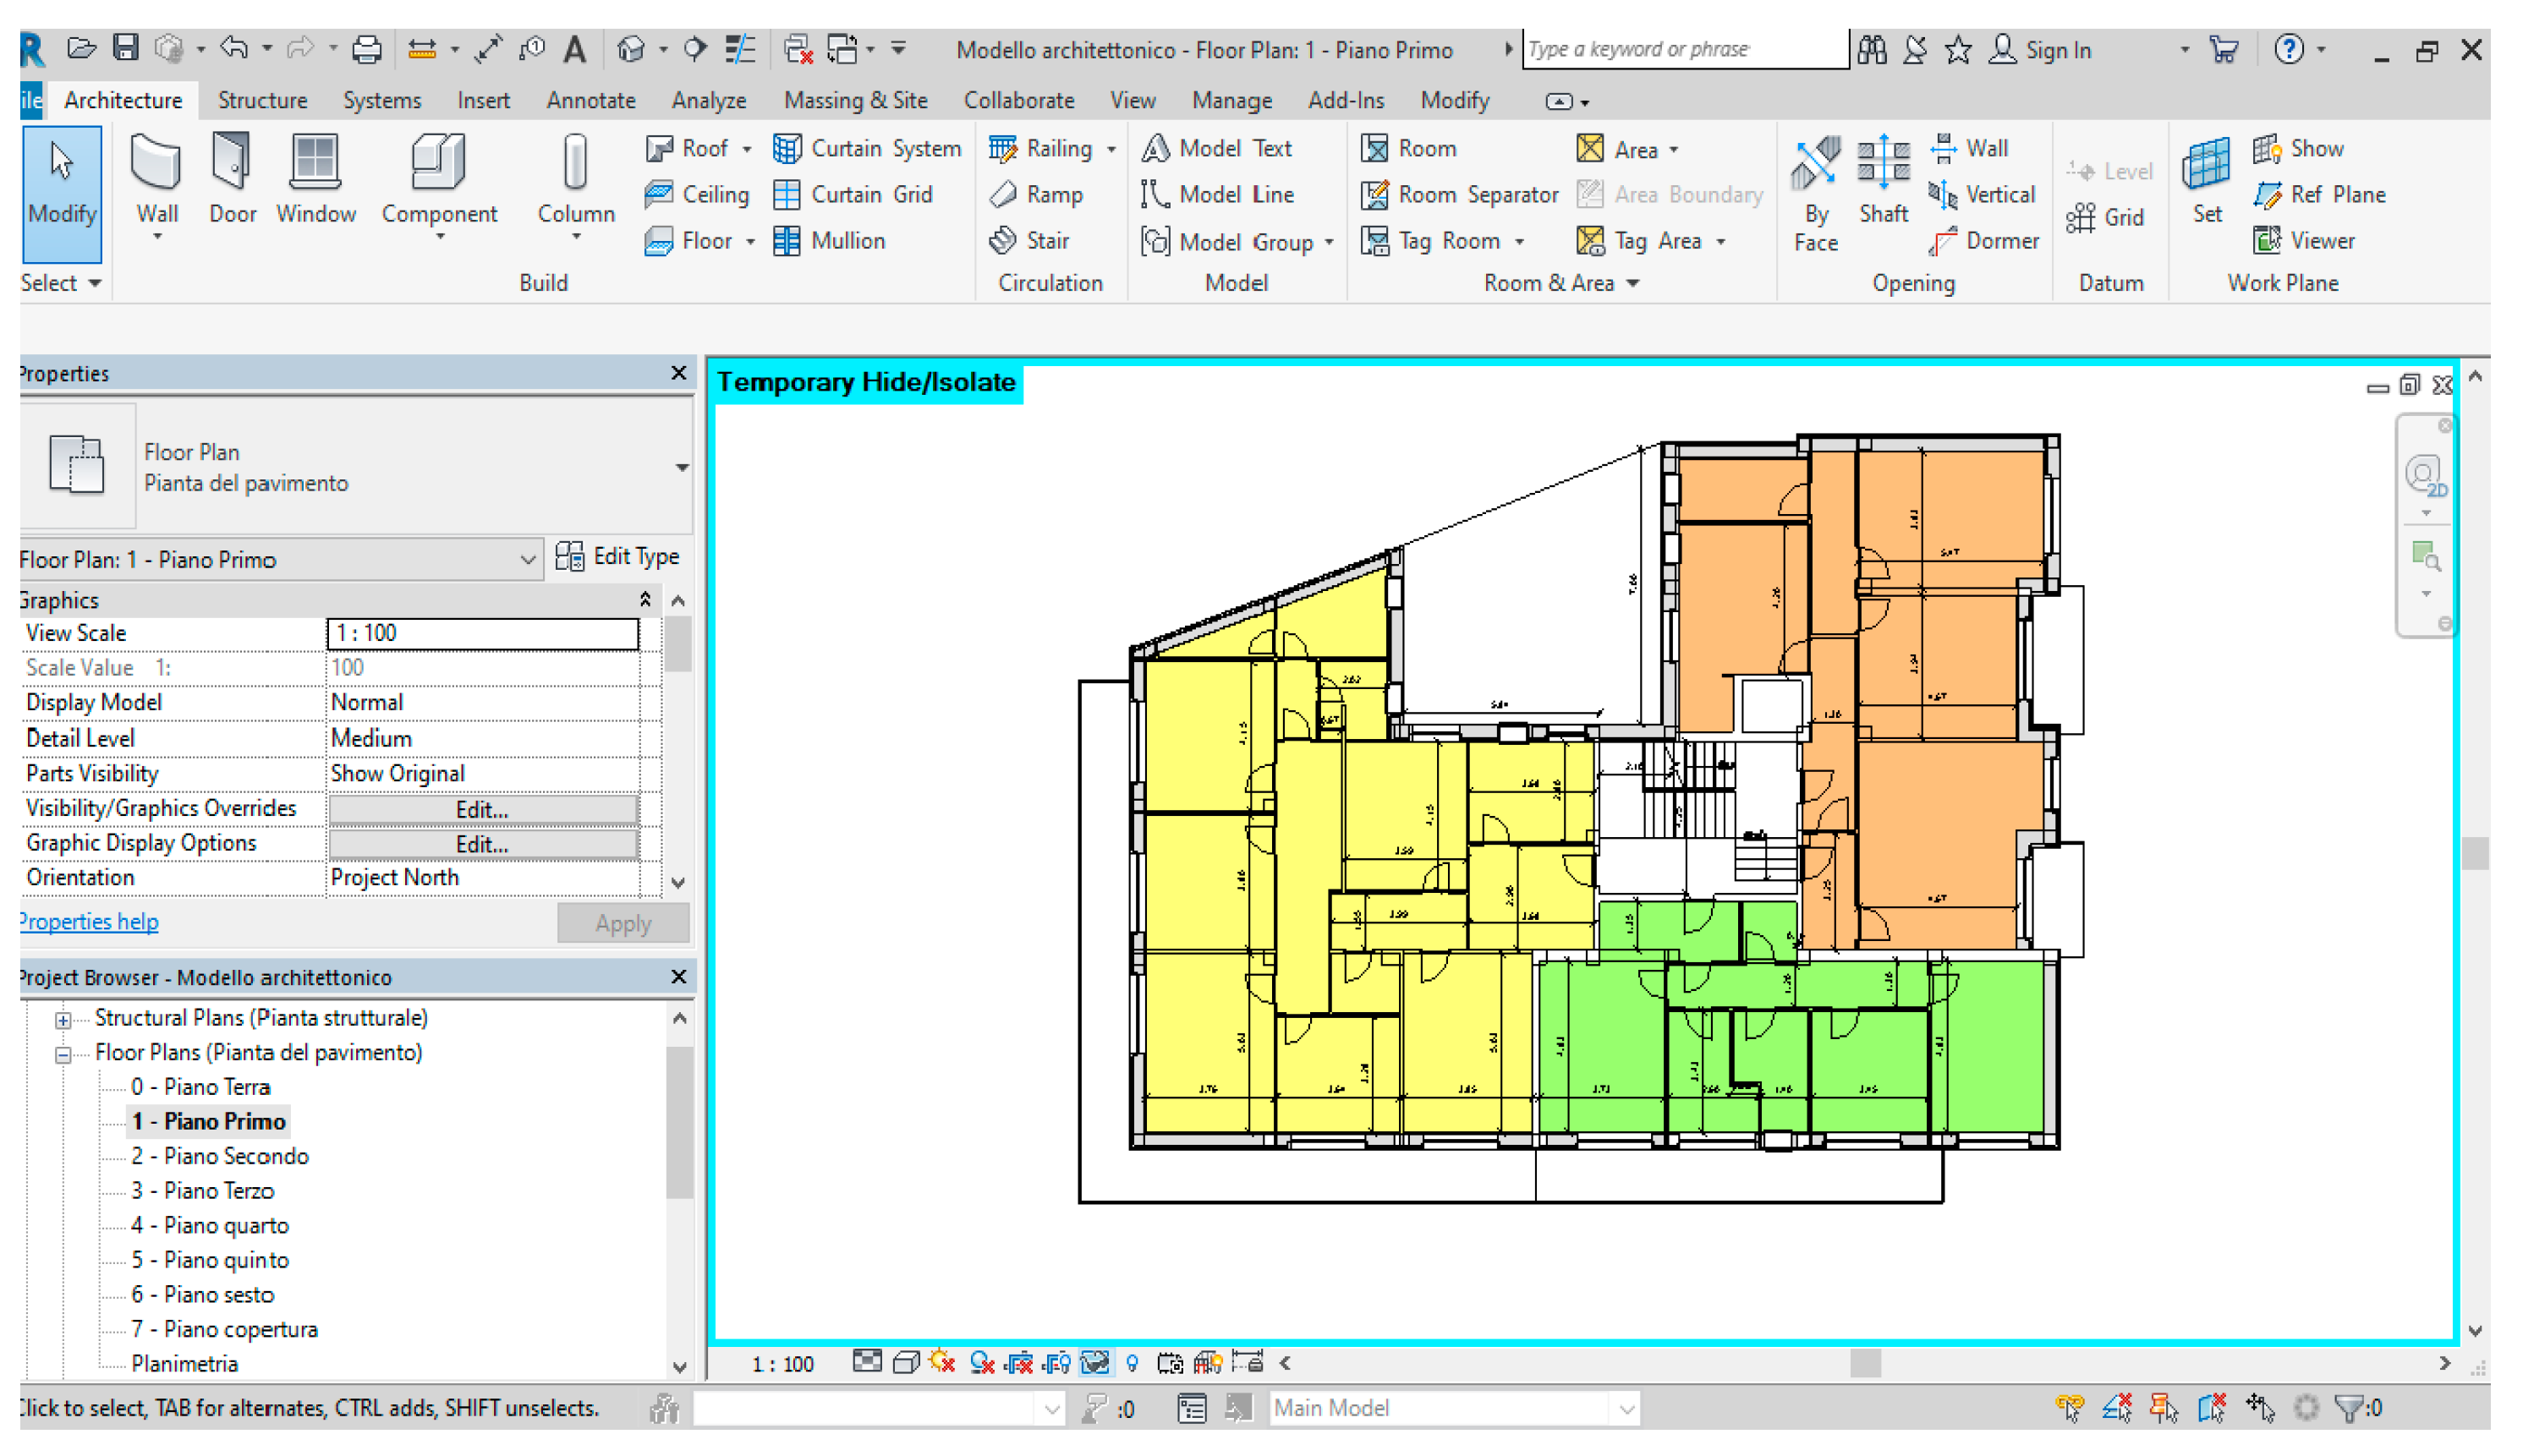
Task: Click the Room Separator tool
Action: (x=1460, y=195)
